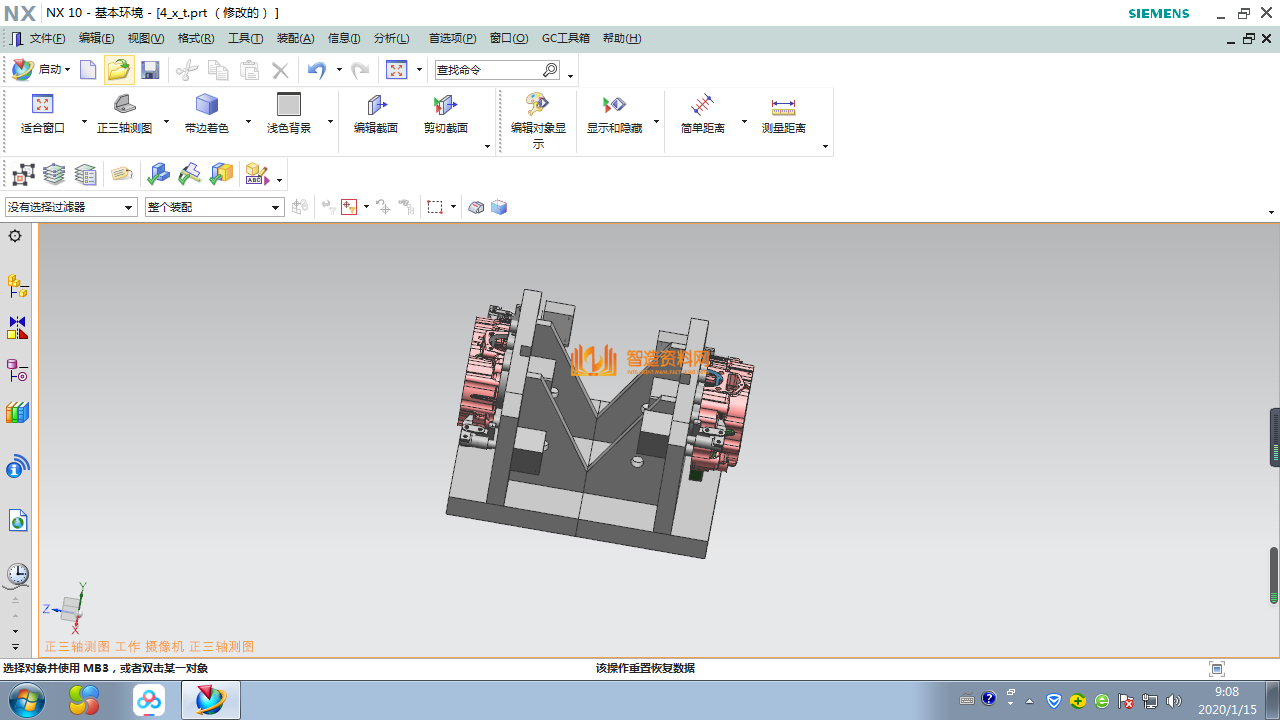Image resolution: width=1280 pixels, height=720 pixels.
Task: Click the Undo arrow icon
Action: click(317, 70)
